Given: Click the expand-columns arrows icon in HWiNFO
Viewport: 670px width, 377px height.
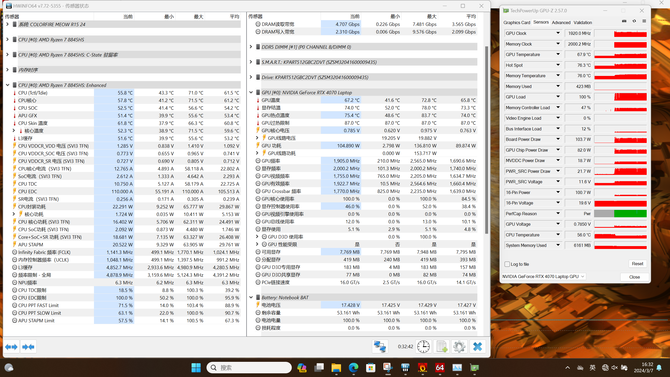Looking at the screenshot, I should tap(12, 347).
